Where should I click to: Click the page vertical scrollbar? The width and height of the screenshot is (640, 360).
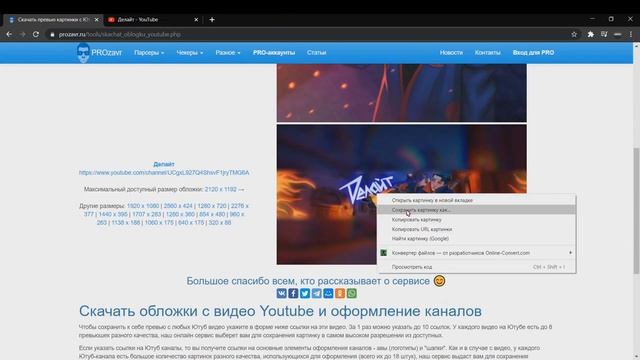click(636, 210)
